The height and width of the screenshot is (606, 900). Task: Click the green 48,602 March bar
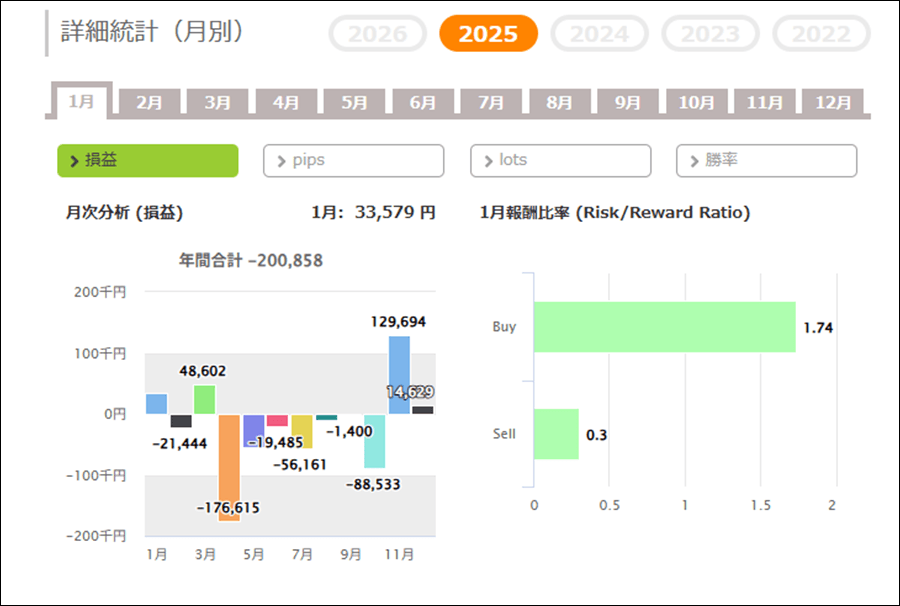205,399
